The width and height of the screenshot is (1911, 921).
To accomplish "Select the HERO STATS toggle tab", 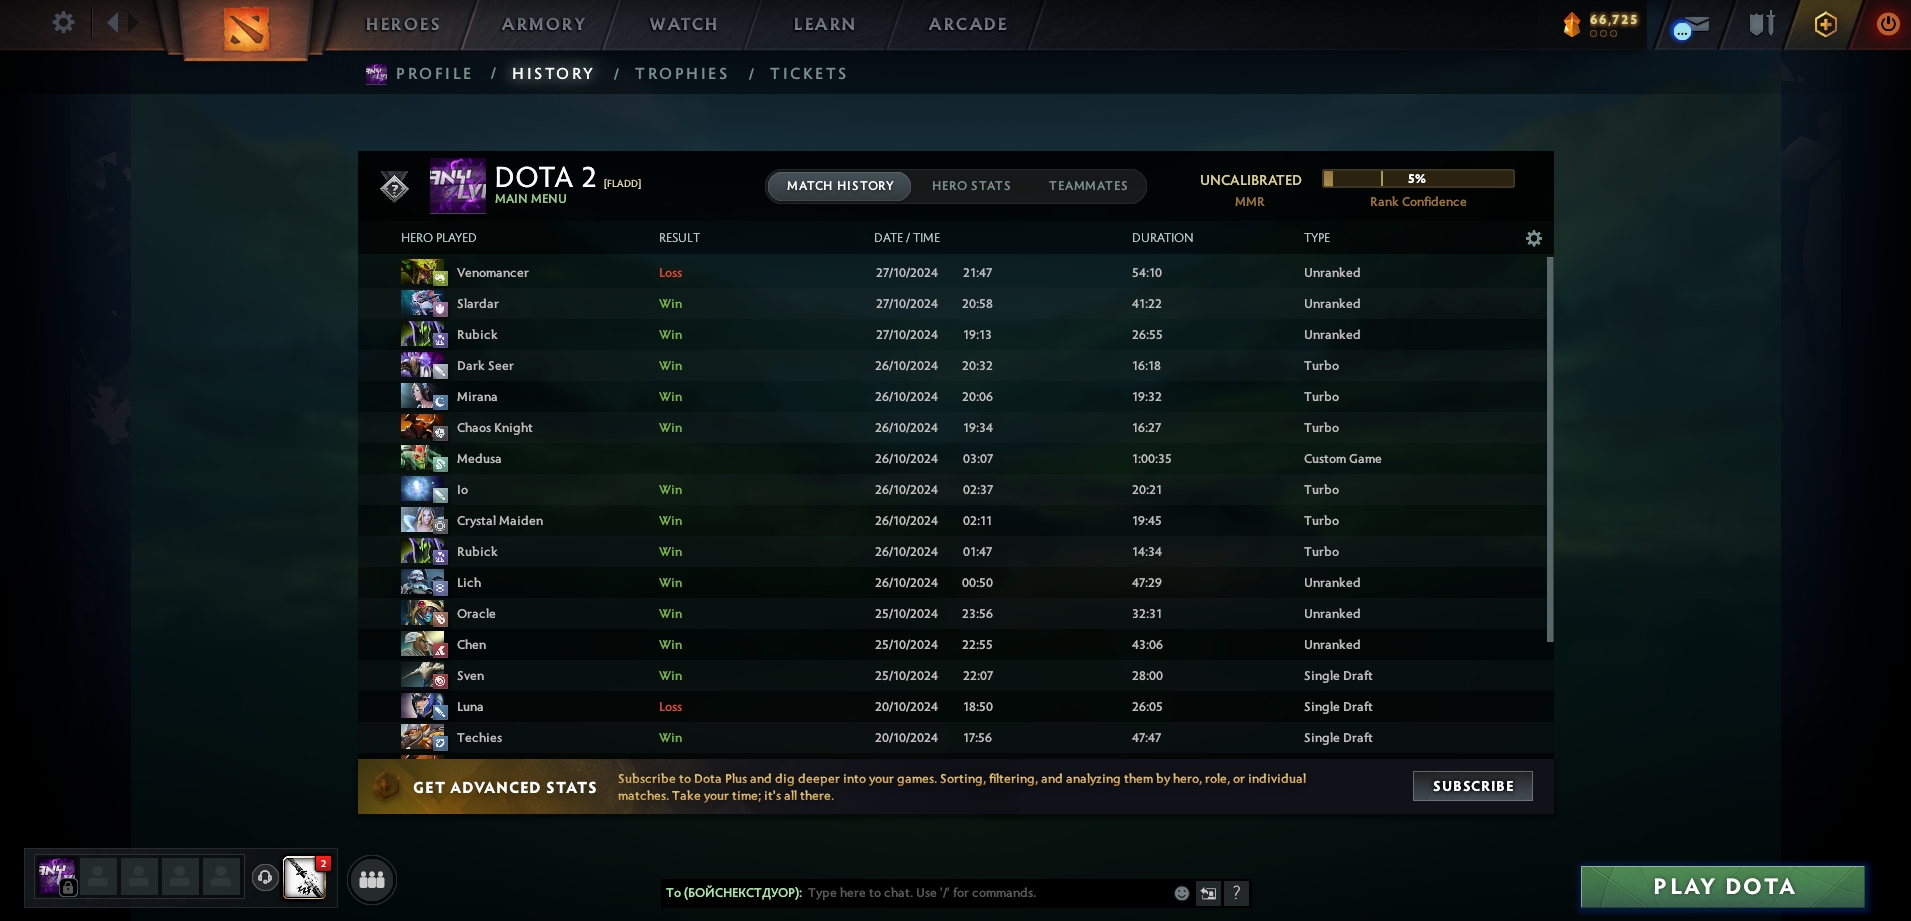I will pyautogui.click(x=971, y=186).
